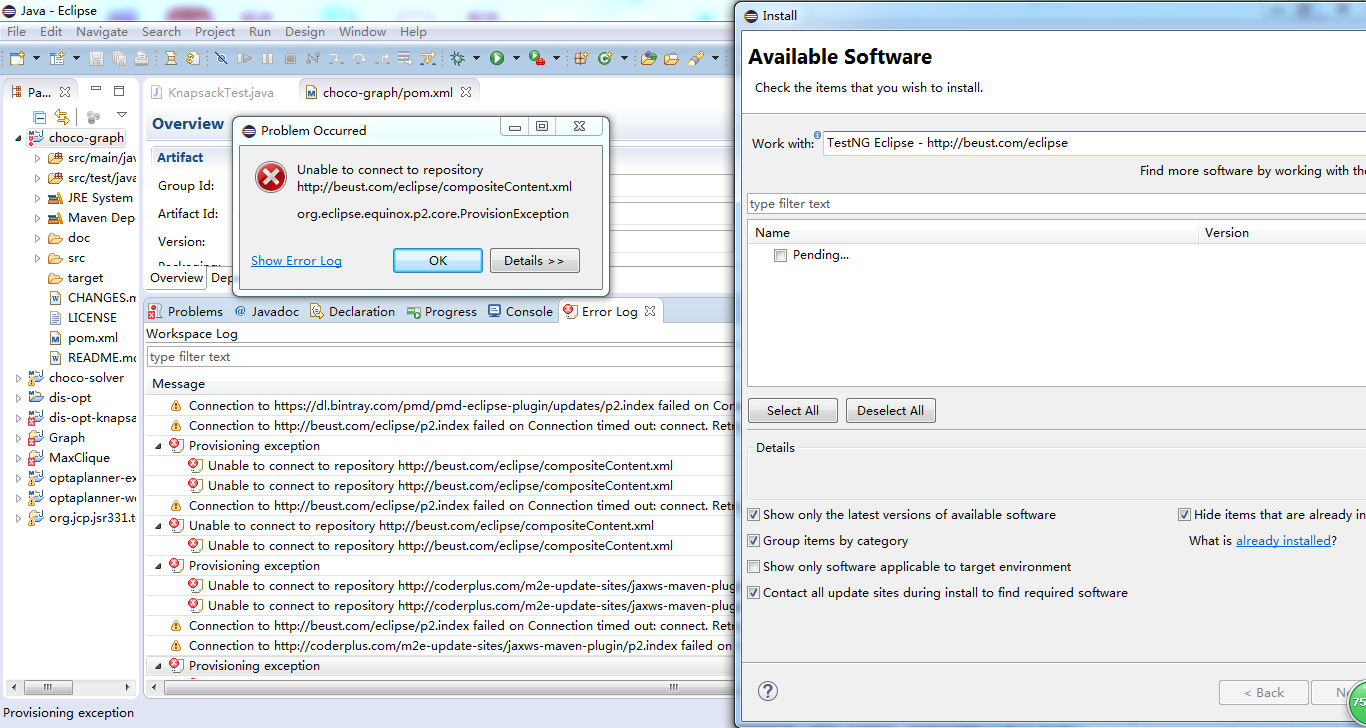Click Details >> button in error dialog
This screenshot has height=728, width=1366.
pos(534,260)
